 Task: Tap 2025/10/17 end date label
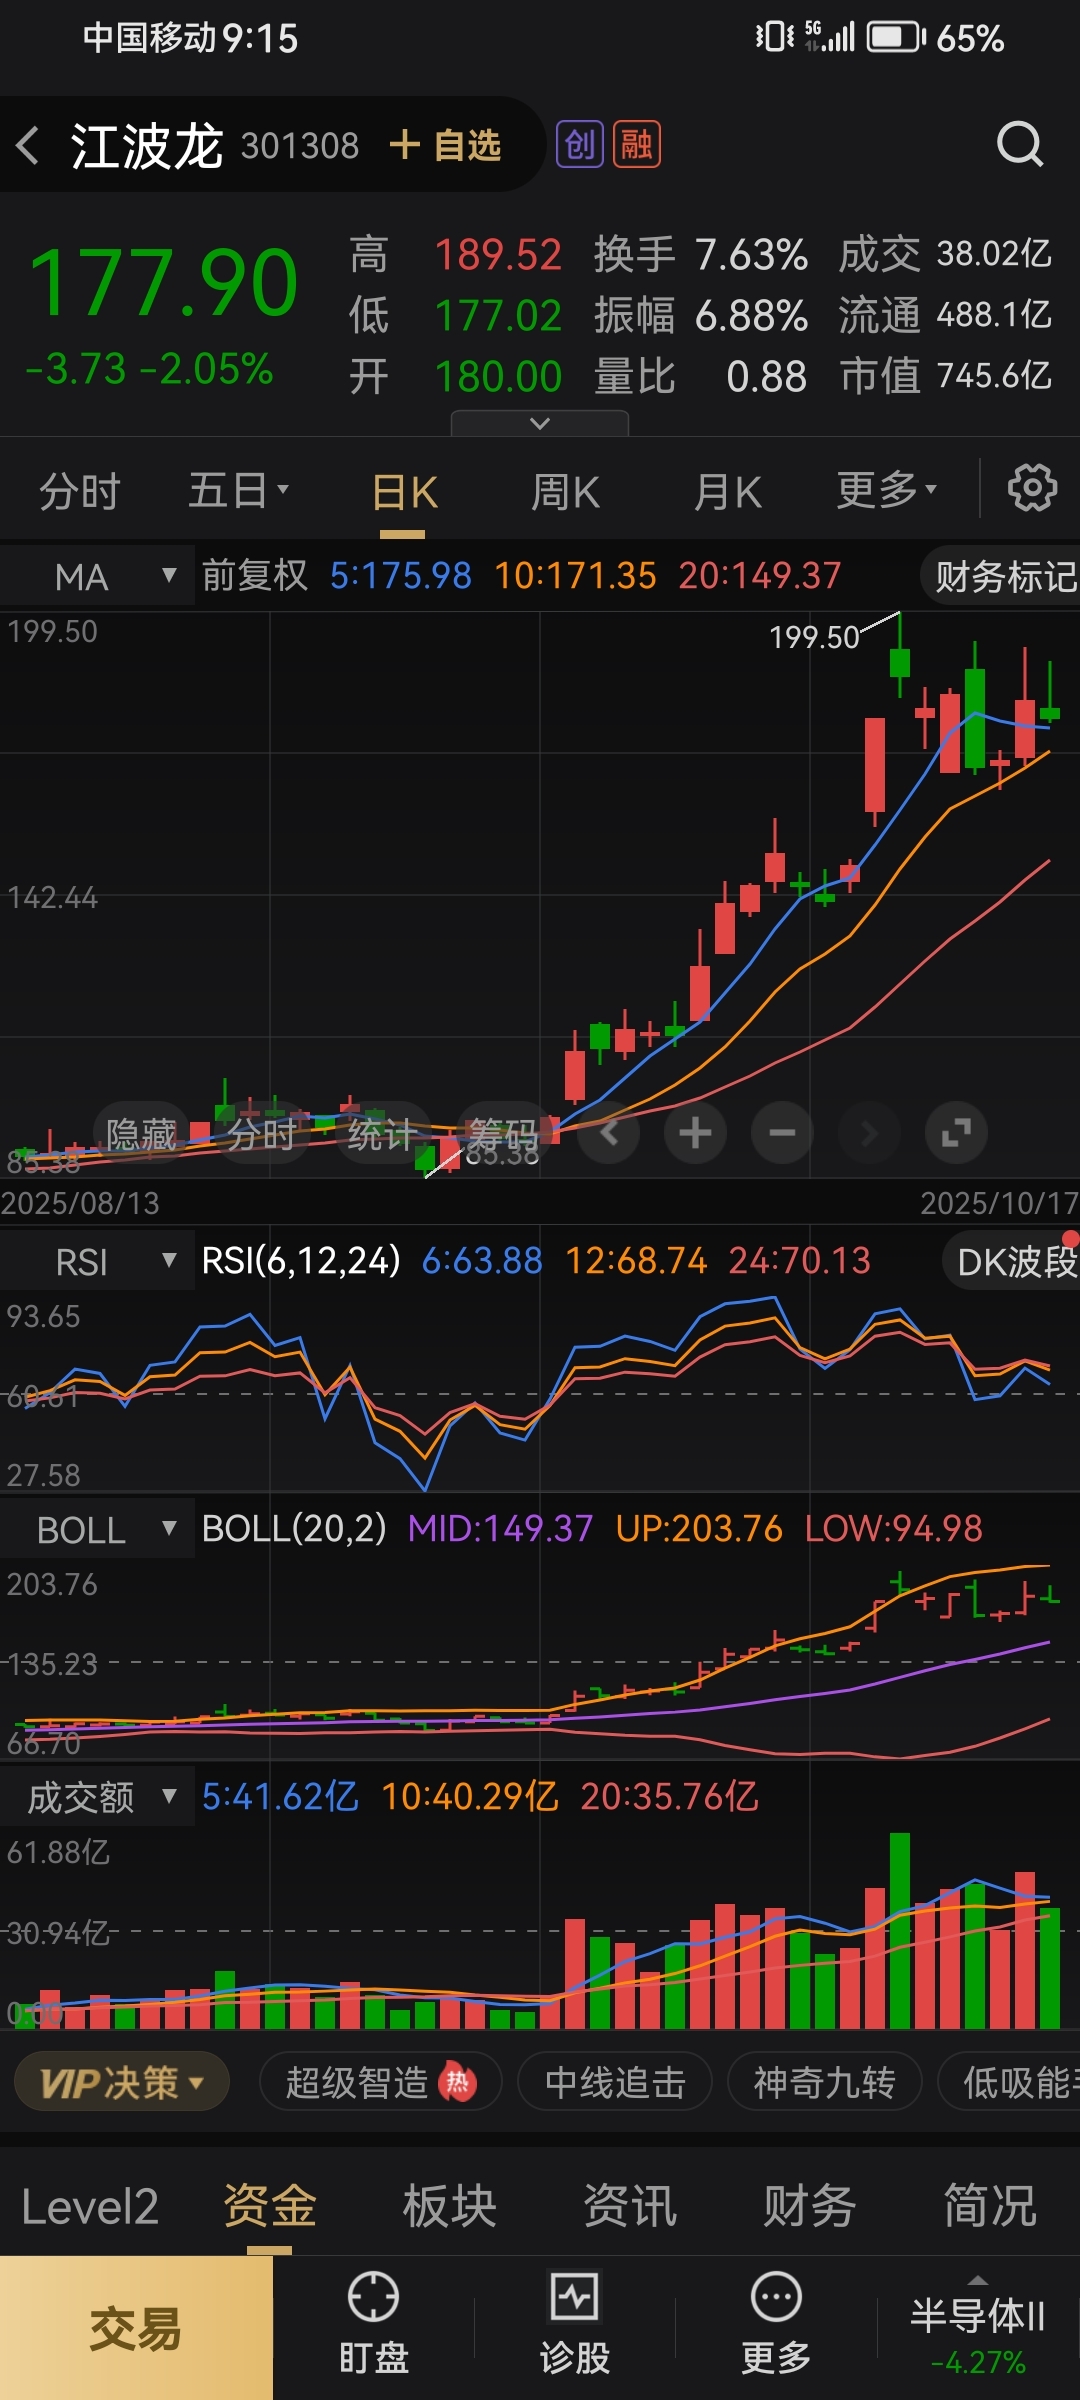coord(999,1203)
